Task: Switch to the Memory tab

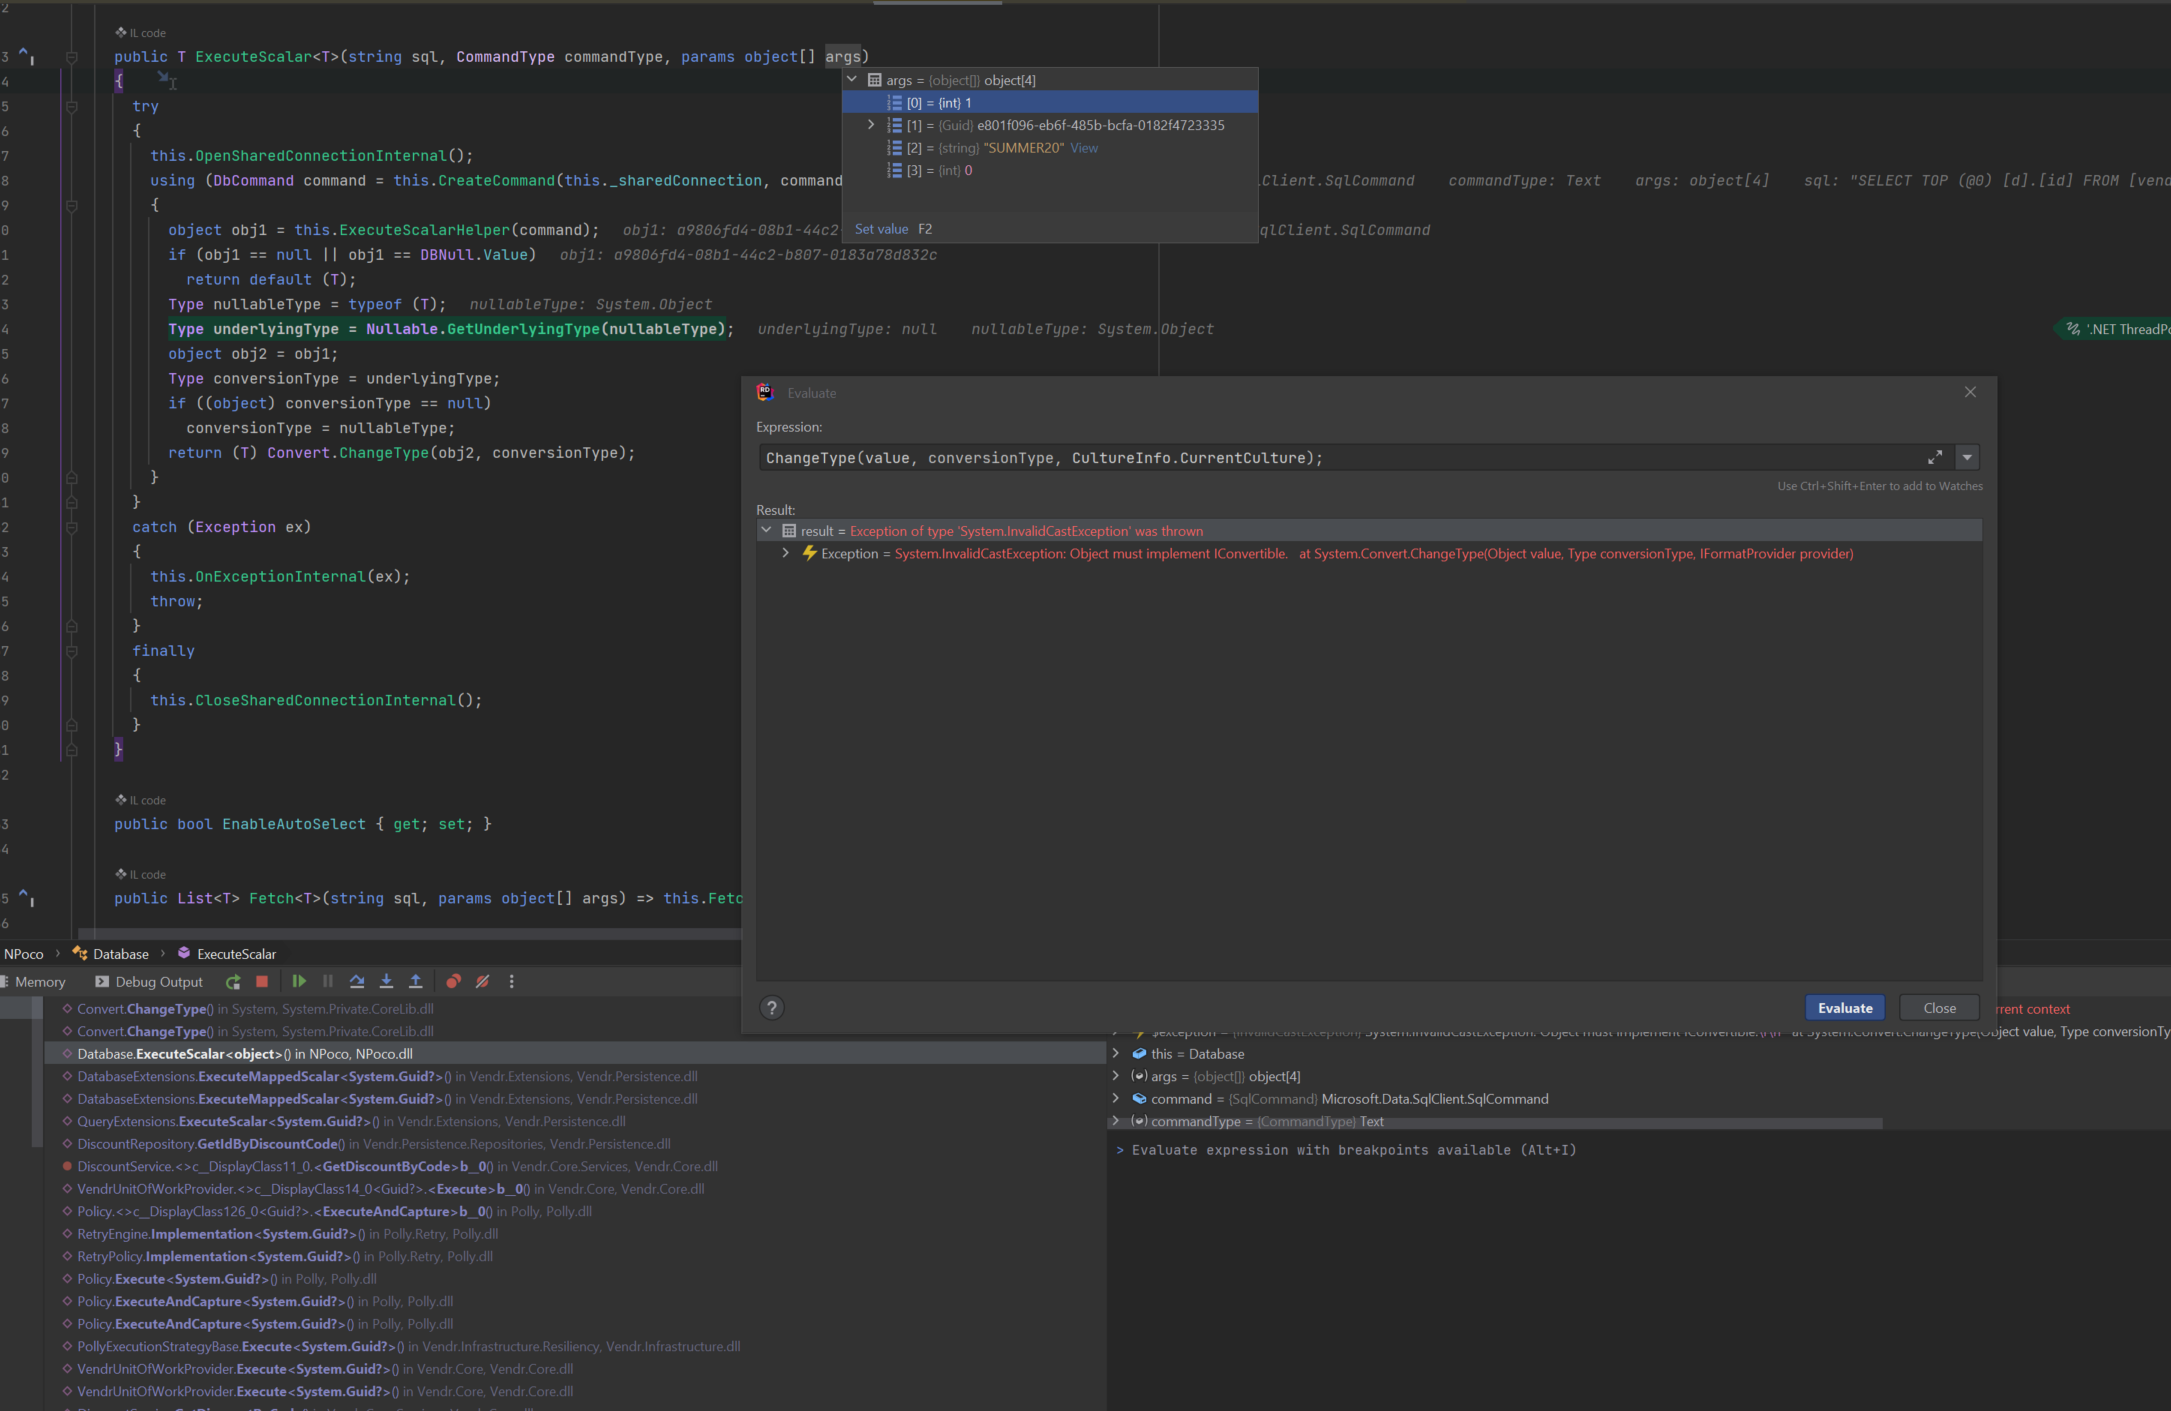Action: (x=33, y=982)
